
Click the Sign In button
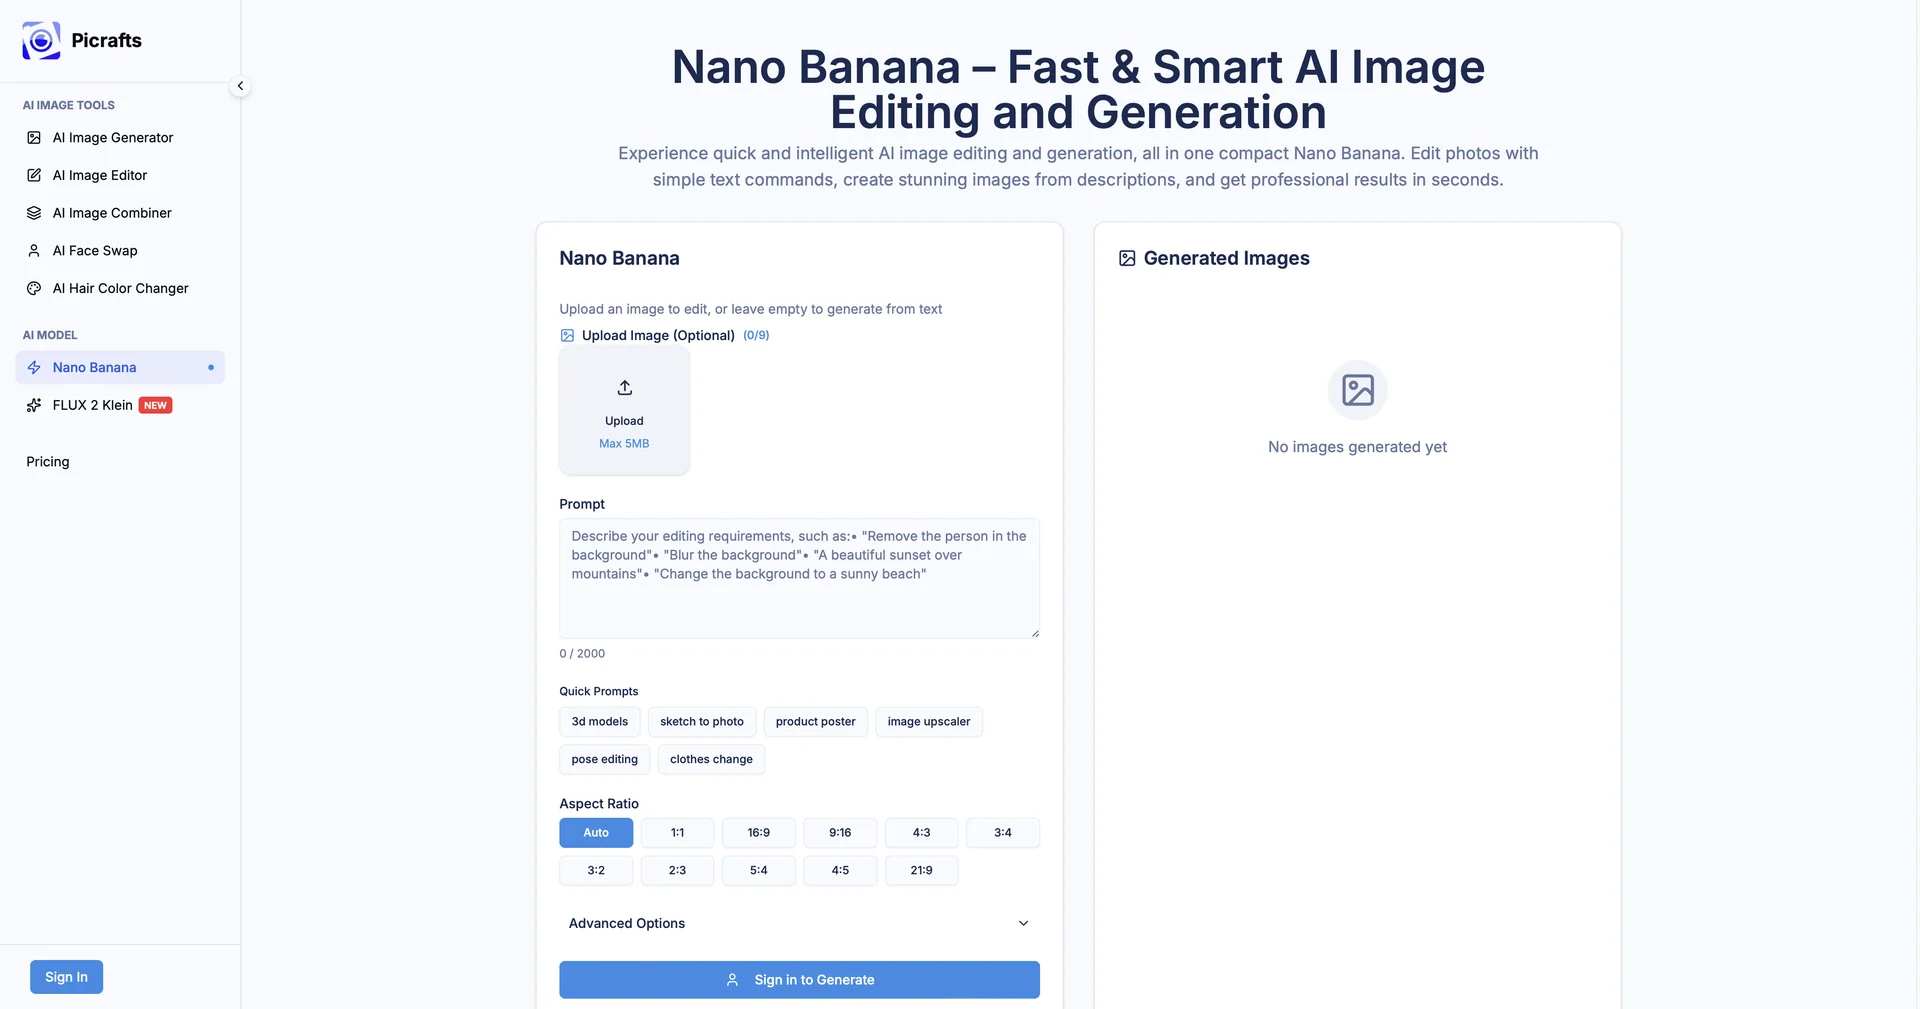coord(66,977)
